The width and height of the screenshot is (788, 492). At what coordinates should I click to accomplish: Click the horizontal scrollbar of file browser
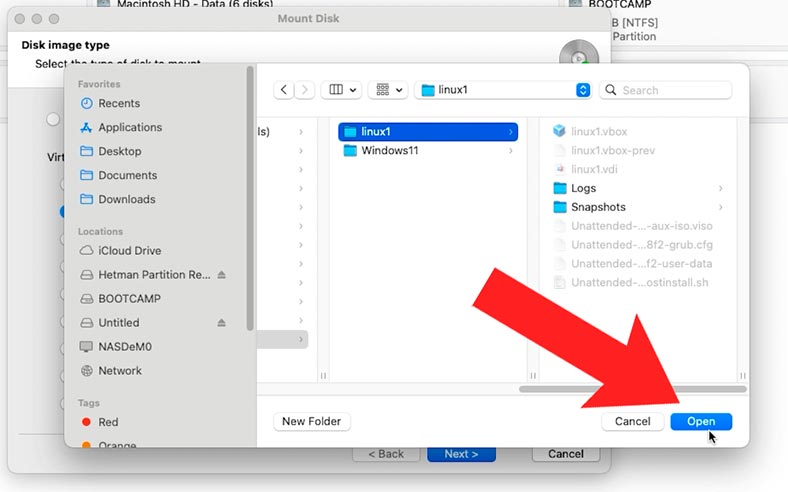[x=633, y=389]
